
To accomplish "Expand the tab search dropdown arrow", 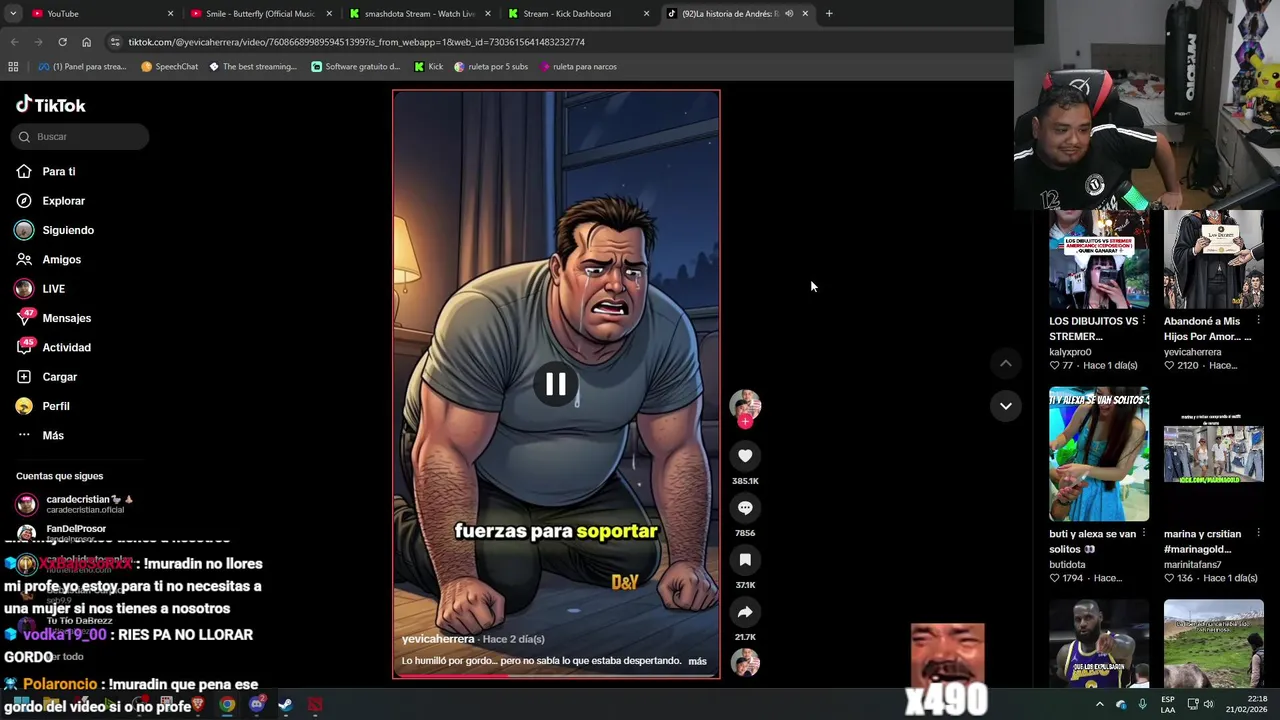I will [x=14, y=14].
